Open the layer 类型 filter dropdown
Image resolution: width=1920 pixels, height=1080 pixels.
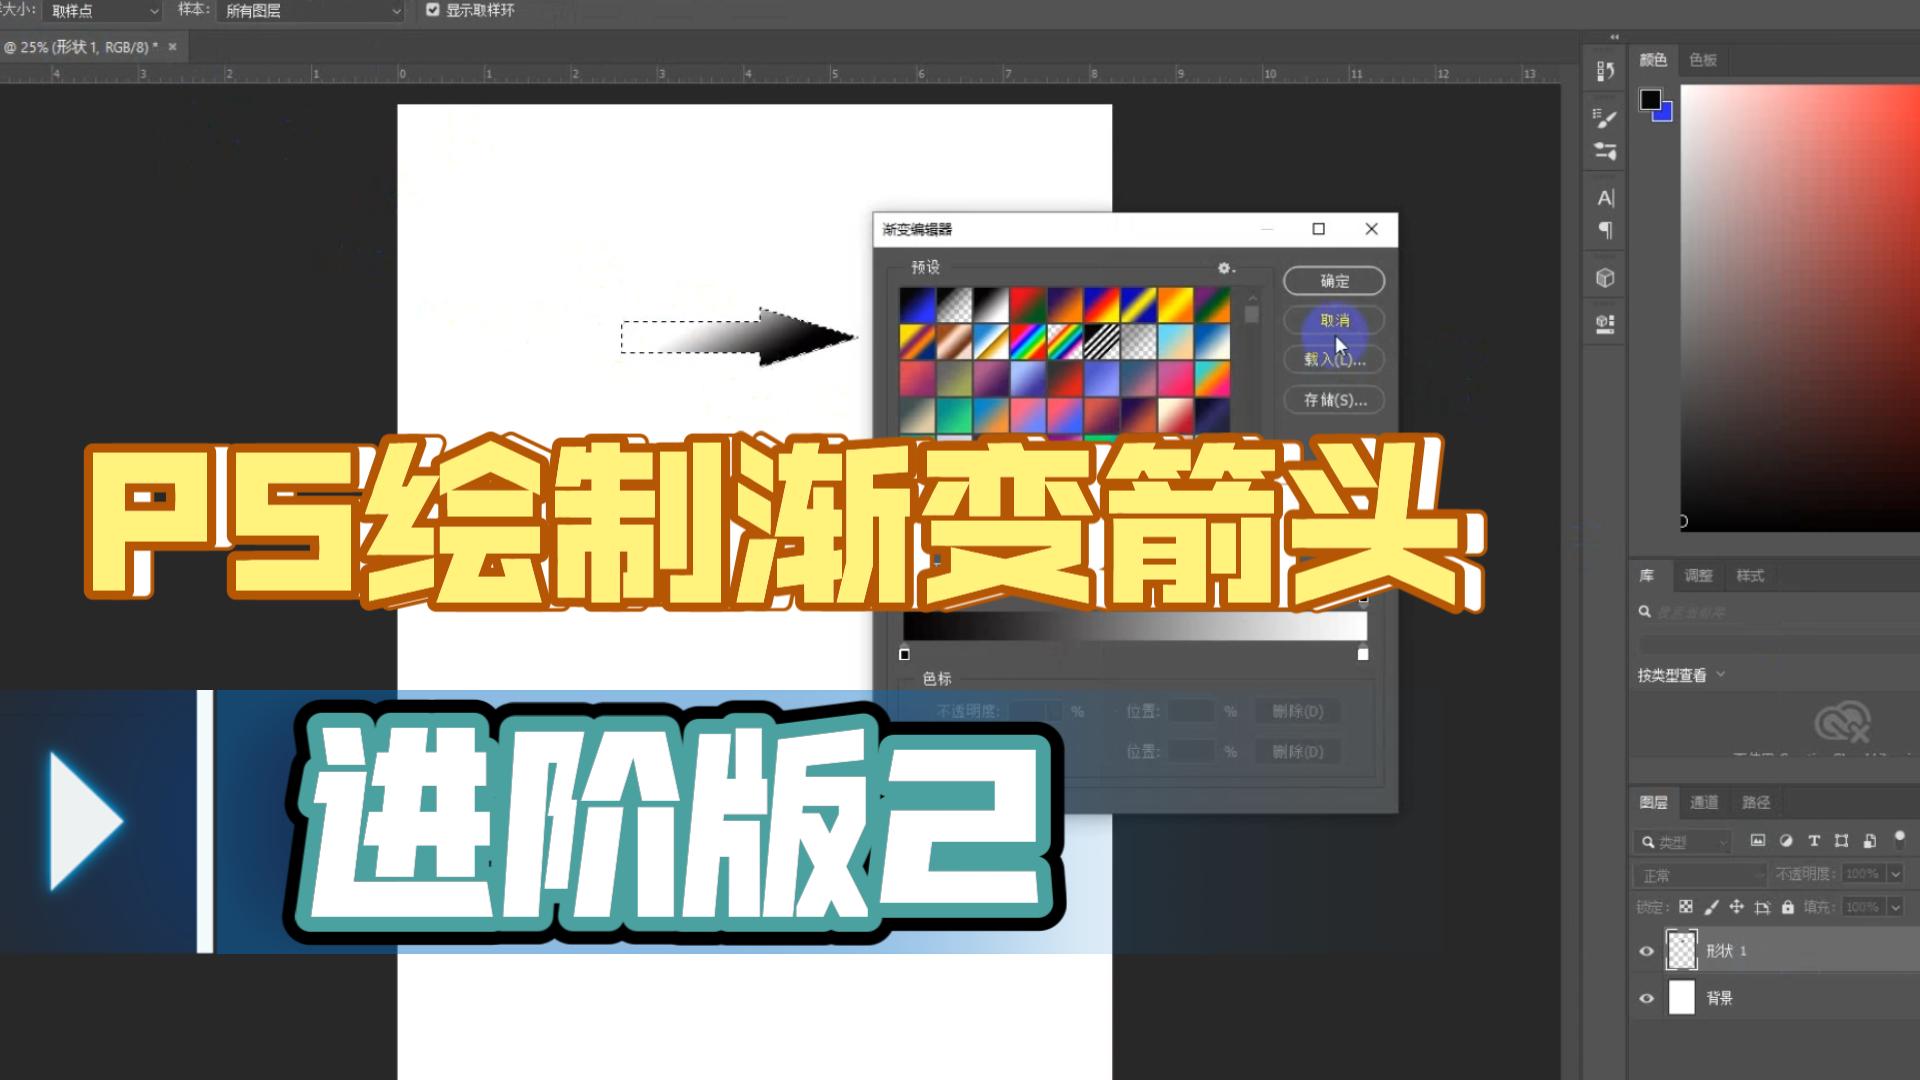click(1684, 842)
